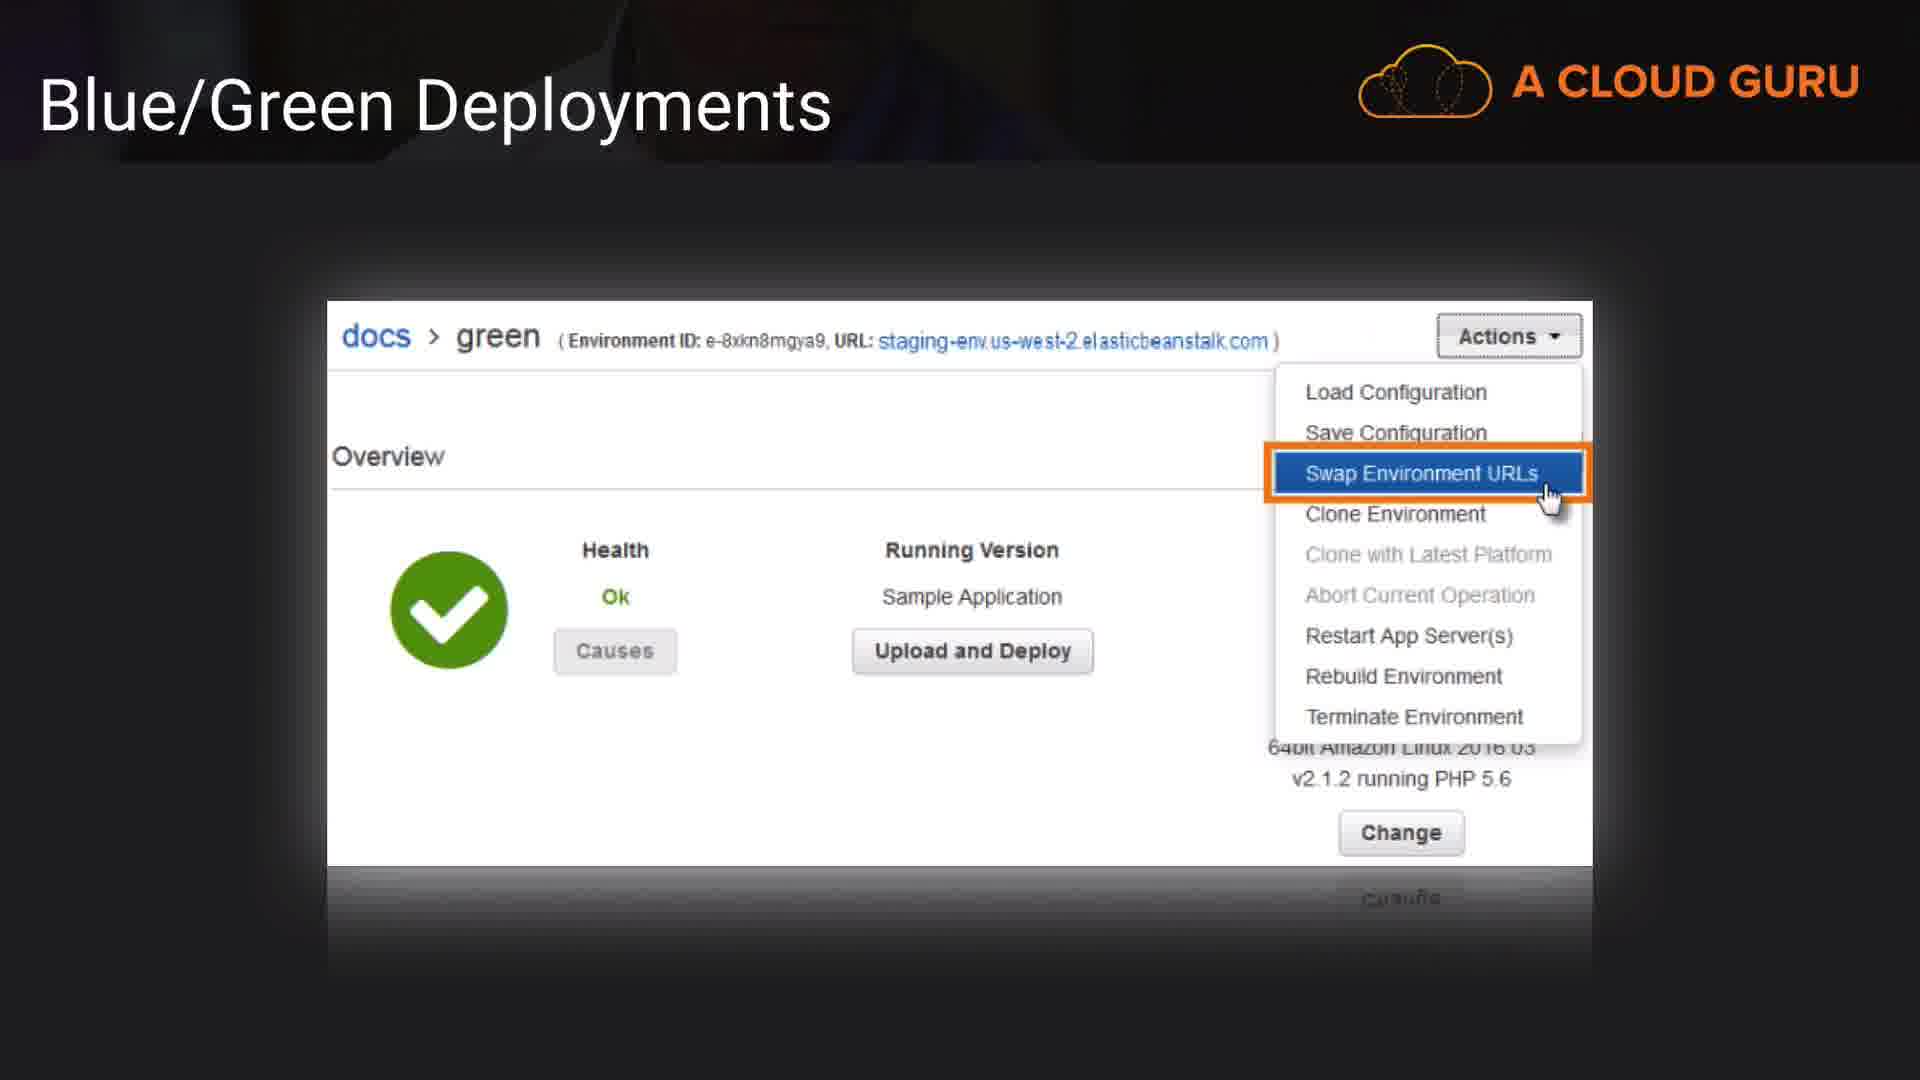Image resolution: width=1920 pixels, height=1080 pixels.
Task: Choose Rebuild Environment menu item
Action: pyautogui.click(x=1403, y=676)
